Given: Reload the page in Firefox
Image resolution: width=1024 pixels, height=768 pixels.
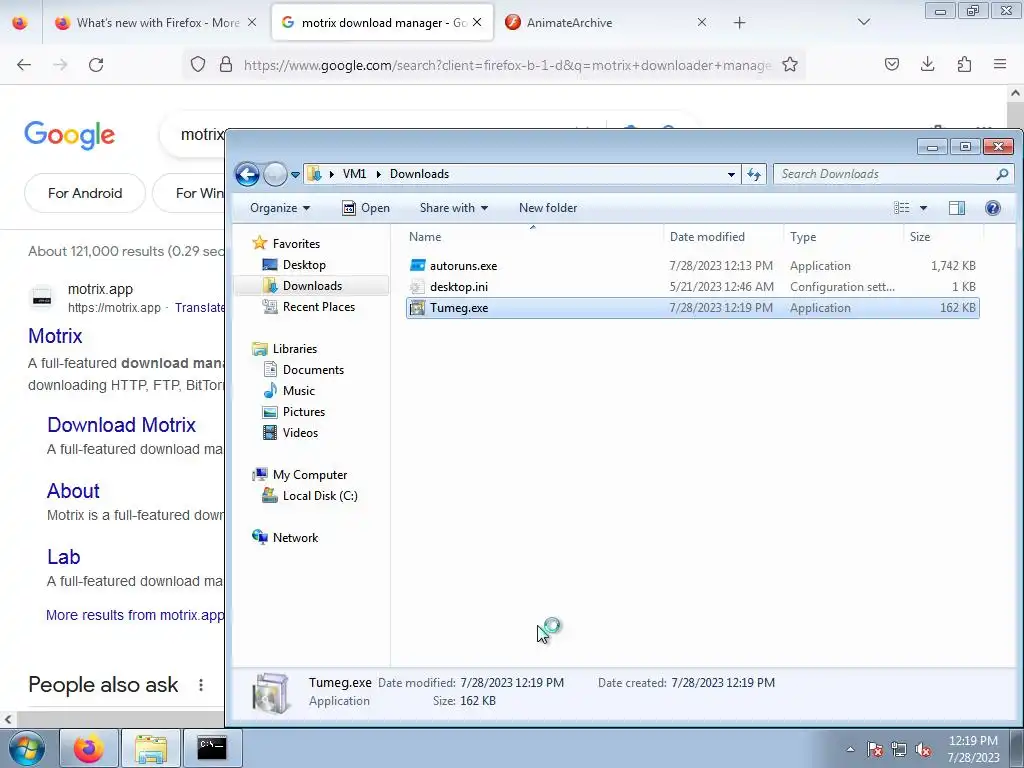Looking at the screenshot, I should 96,65.
